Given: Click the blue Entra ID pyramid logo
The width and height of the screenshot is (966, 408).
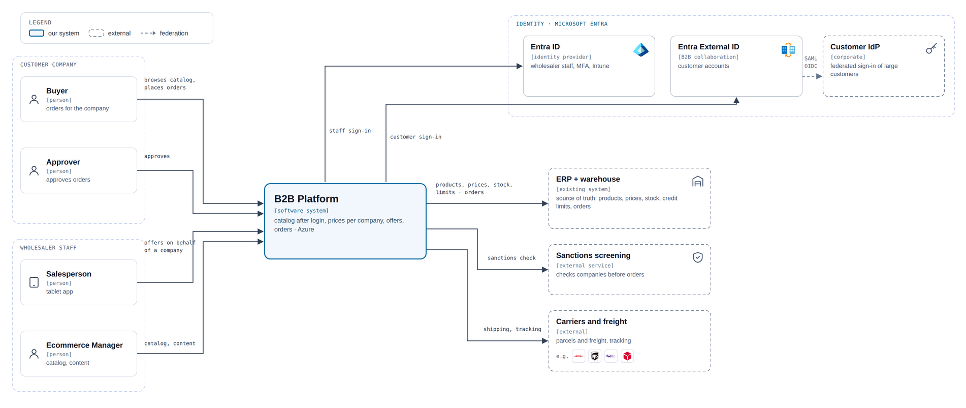Looking at the screenshot, I should click(x=641, y=50).
